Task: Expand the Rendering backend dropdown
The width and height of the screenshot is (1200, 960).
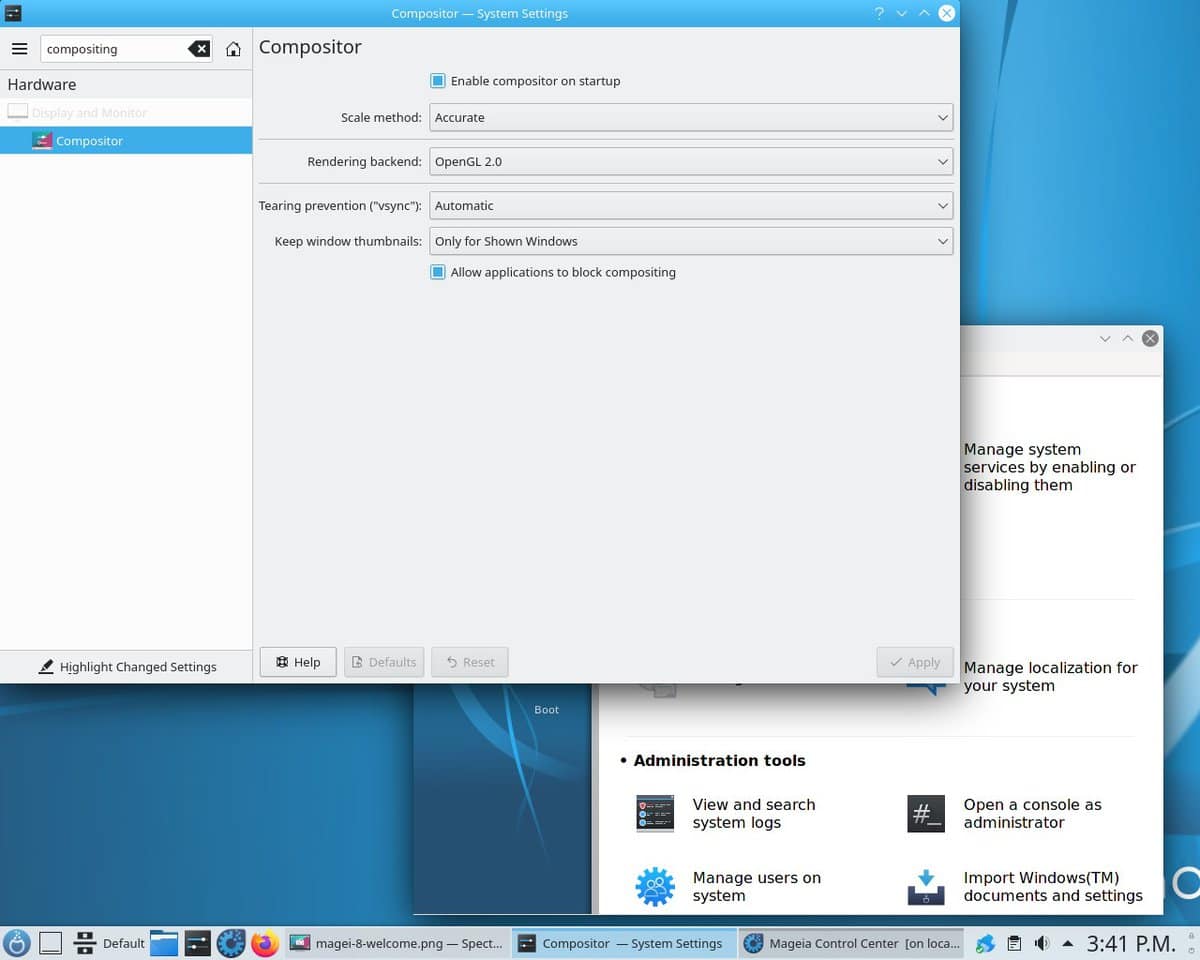Action: tap(690, 162)
